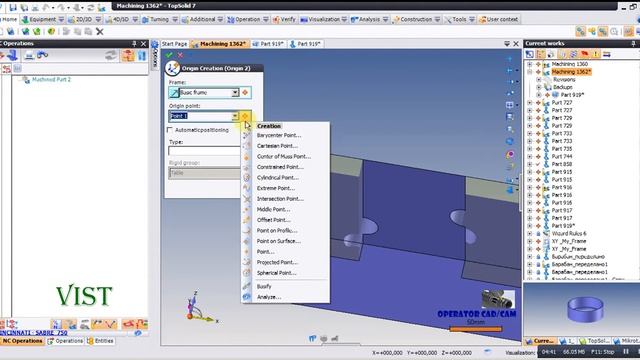Click the pin icon of NC Operations panel

pos(134,43)
